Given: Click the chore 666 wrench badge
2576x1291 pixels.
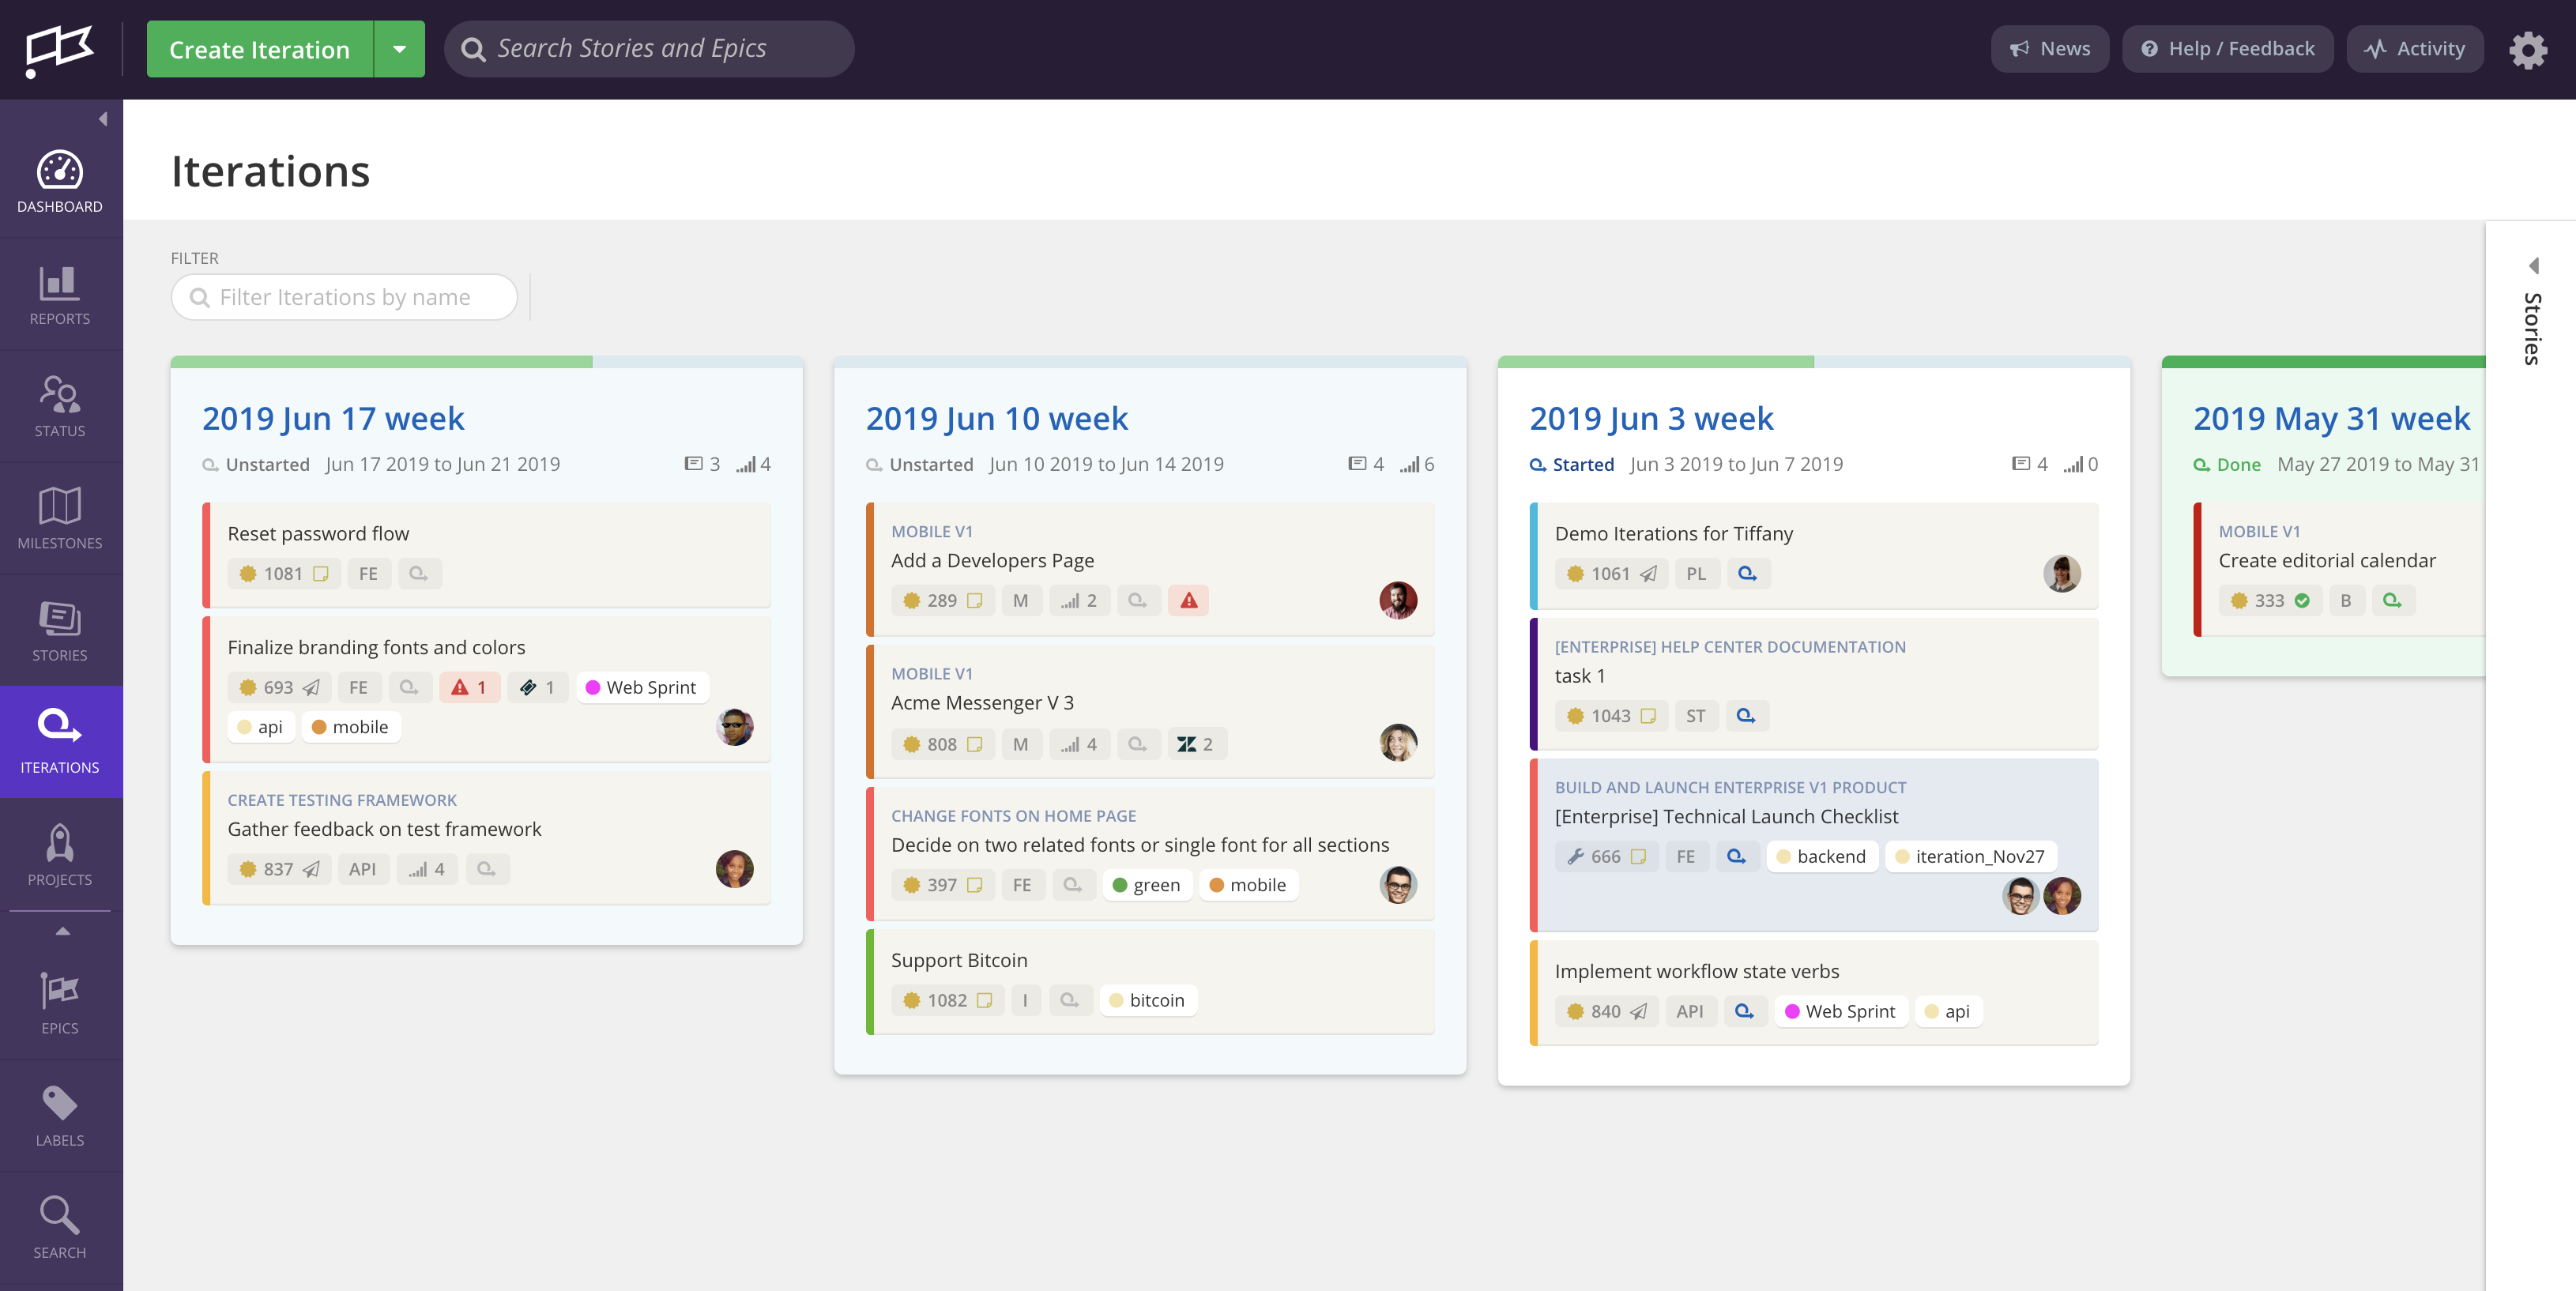Looking at the screenshot, I should (1607, 857).
